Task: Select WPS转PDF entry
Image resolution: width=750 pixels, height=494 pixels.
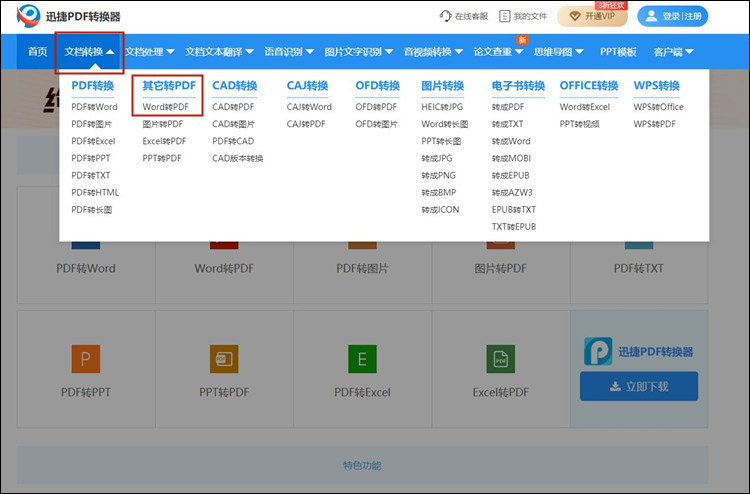Action: pyautogui.click(x=654, y=124)
